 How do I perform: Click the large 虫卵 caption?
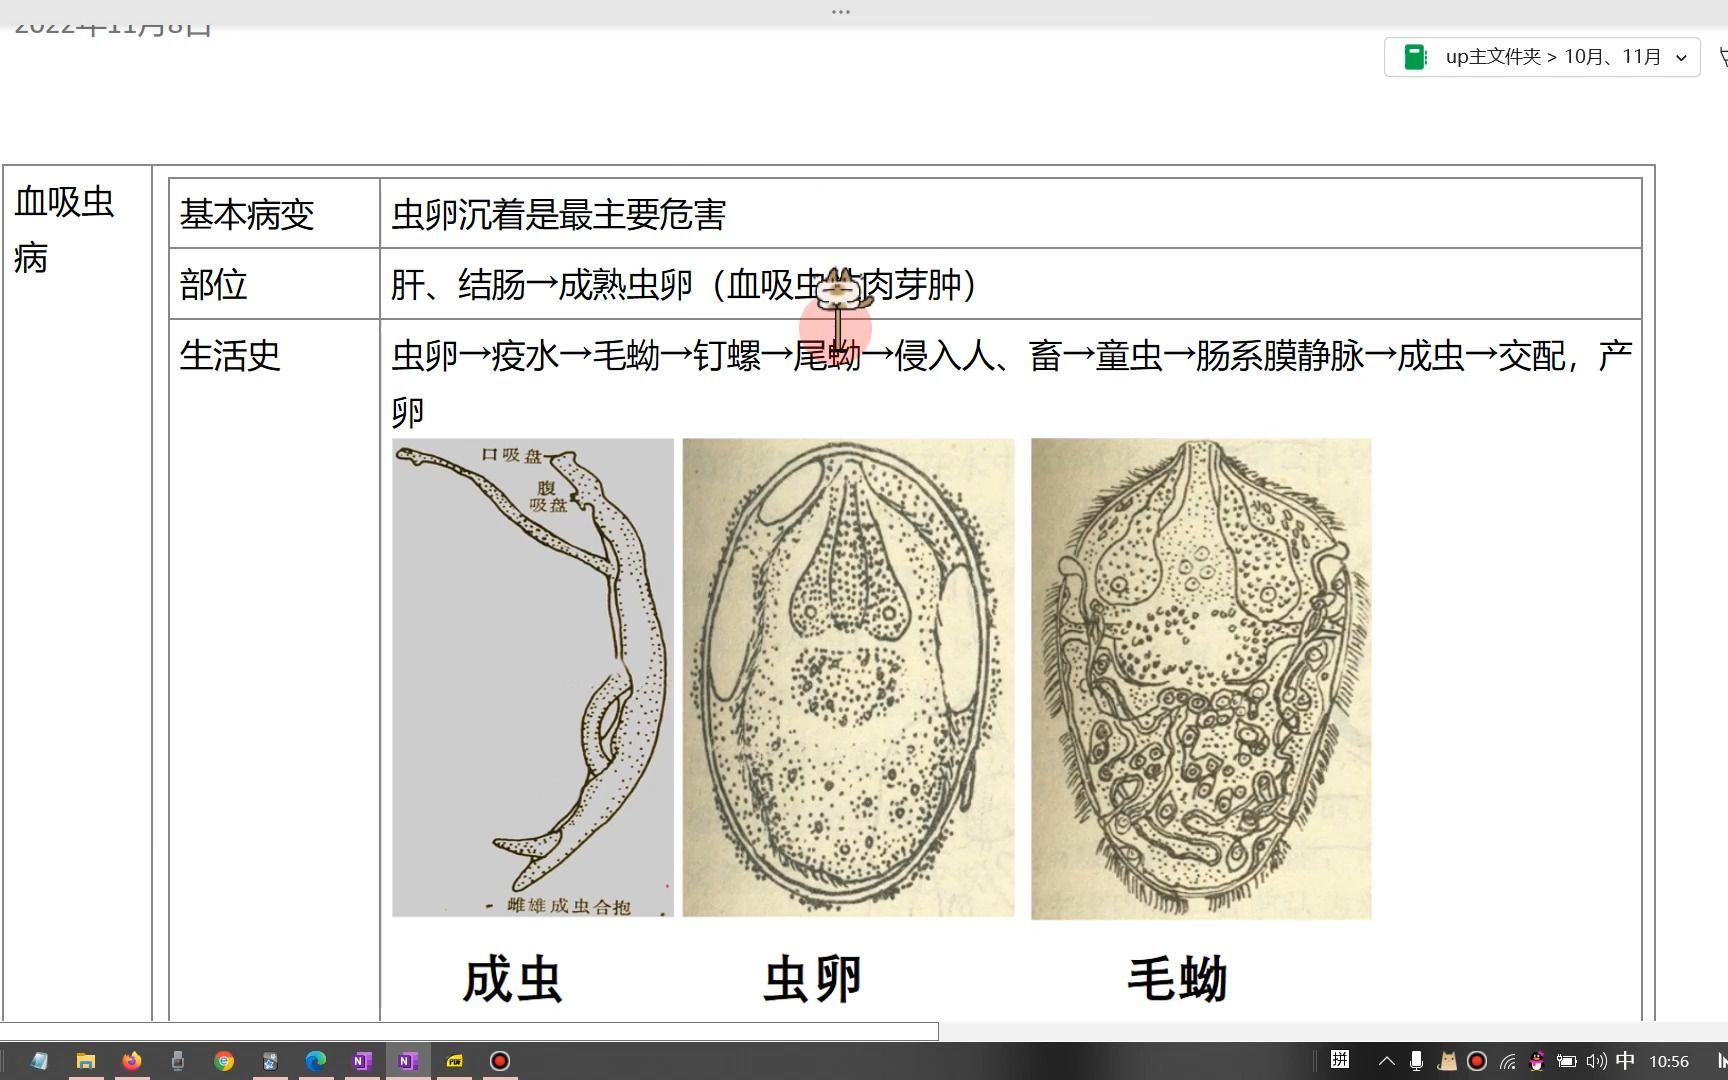coord(812,979)
